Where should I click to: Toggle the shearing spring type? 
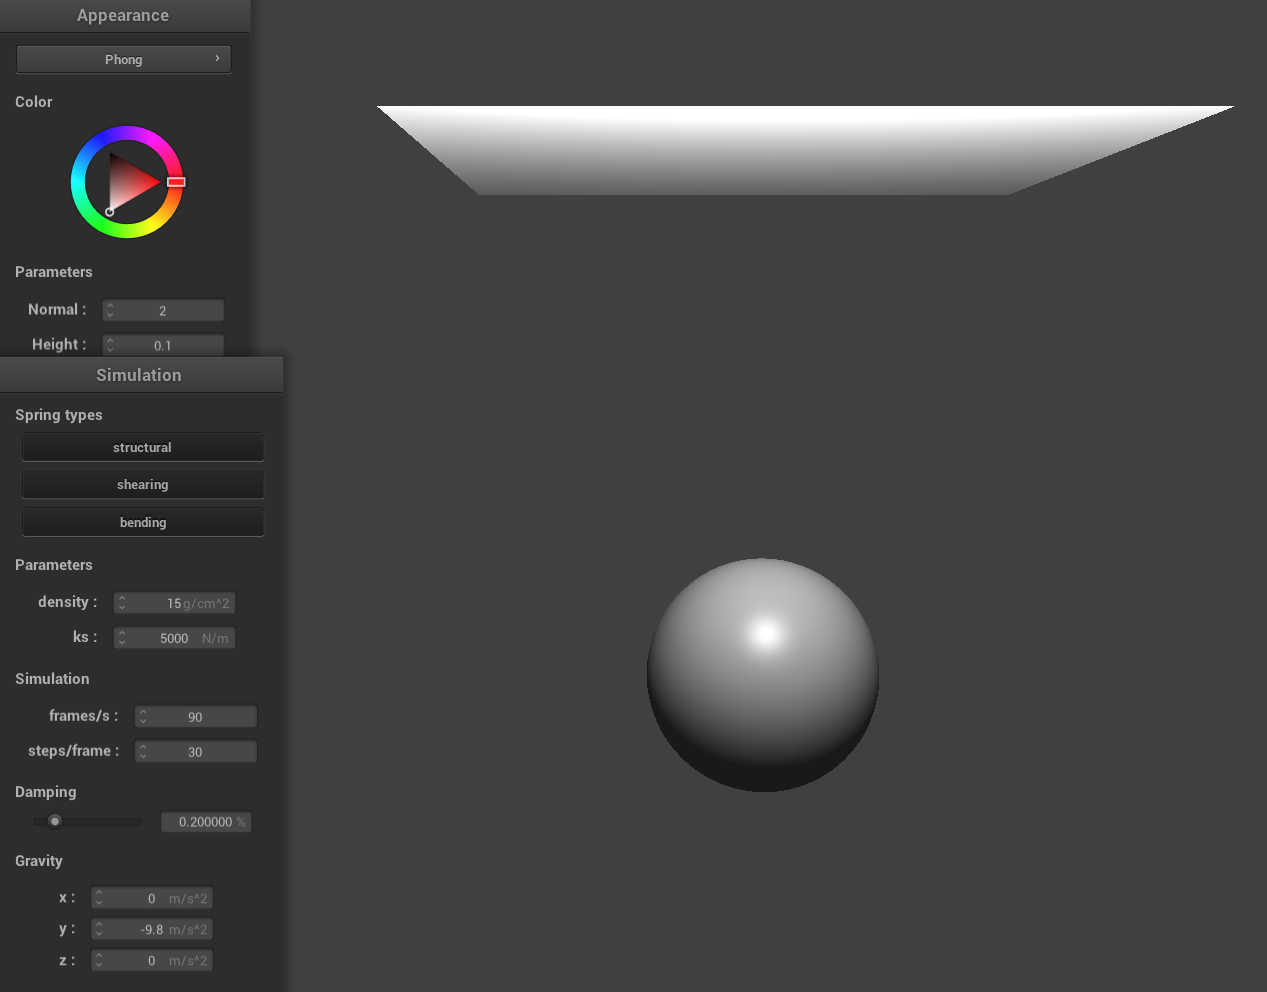pos(142,485)
